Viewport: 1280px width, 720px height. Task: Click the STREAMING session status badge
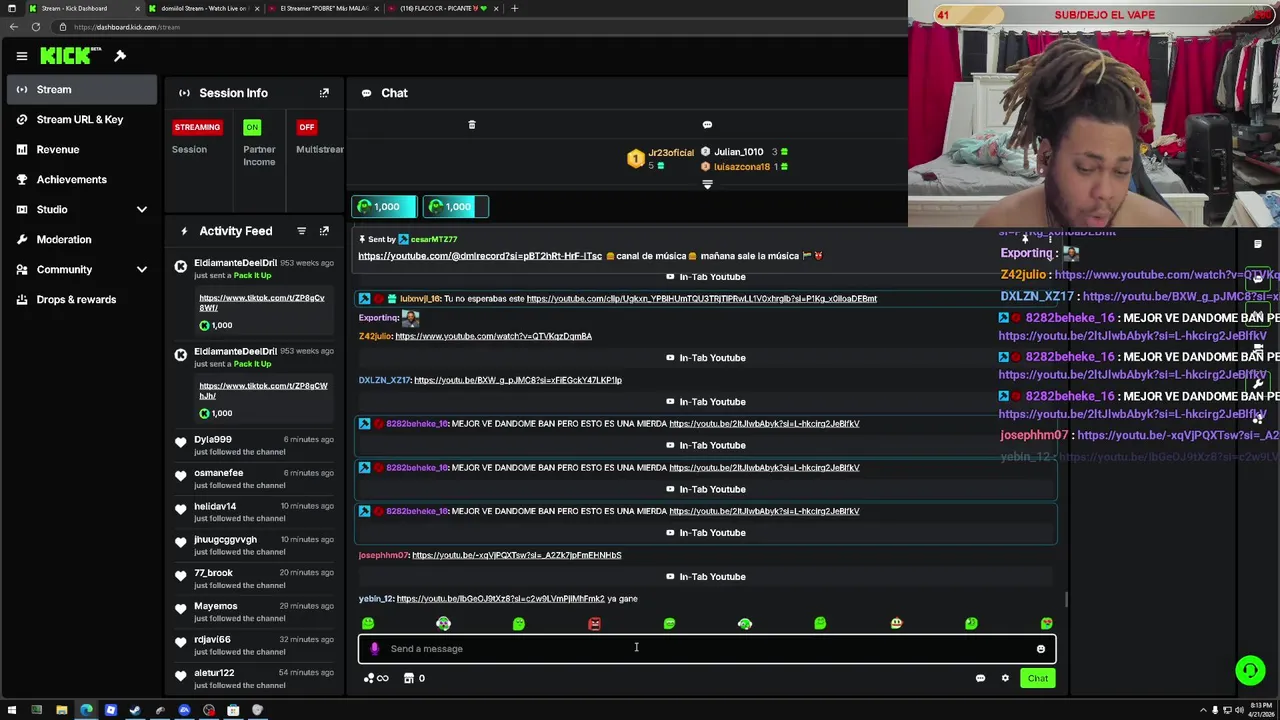click(197, 127)
